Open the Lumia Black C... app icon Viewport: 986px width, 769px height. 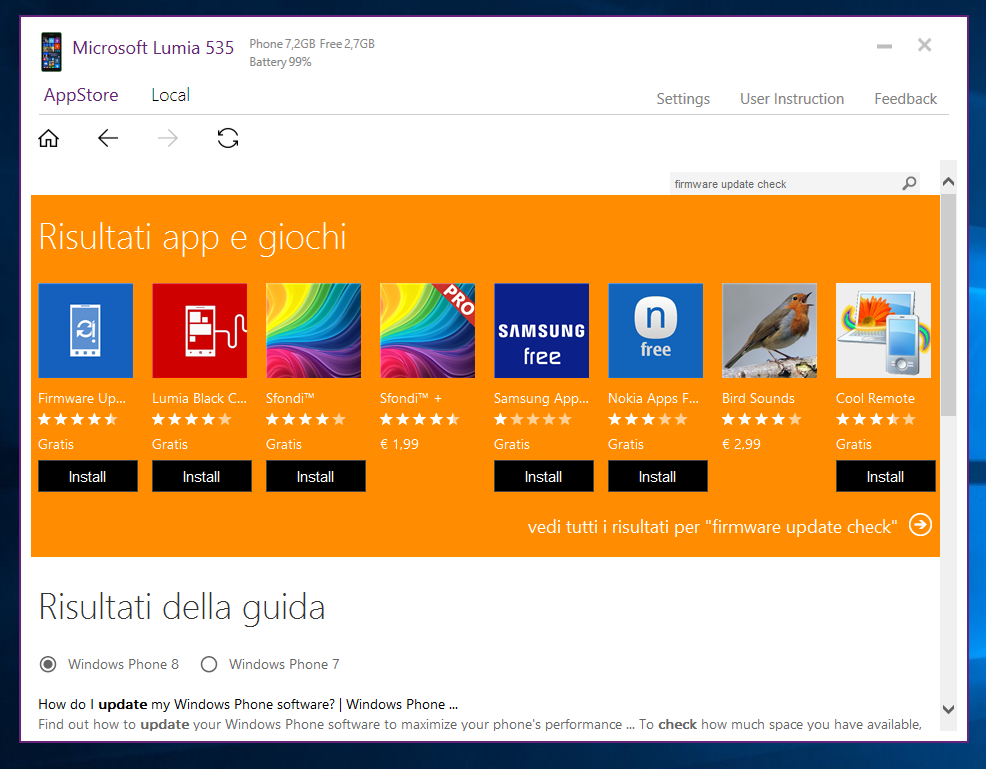click(199, 331)
